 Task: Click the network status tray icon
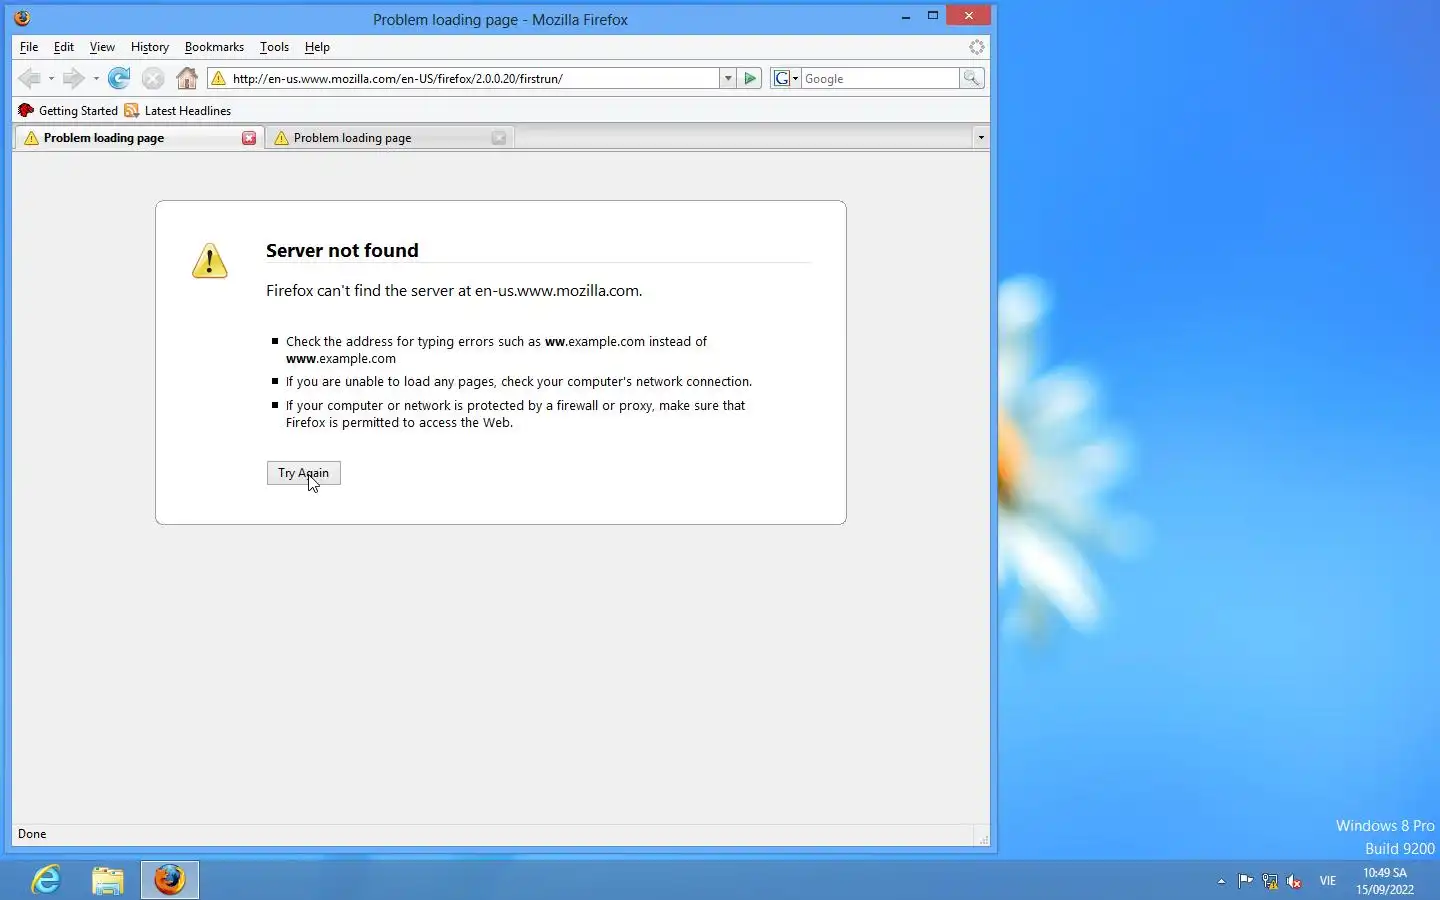tap(1270, 881)
